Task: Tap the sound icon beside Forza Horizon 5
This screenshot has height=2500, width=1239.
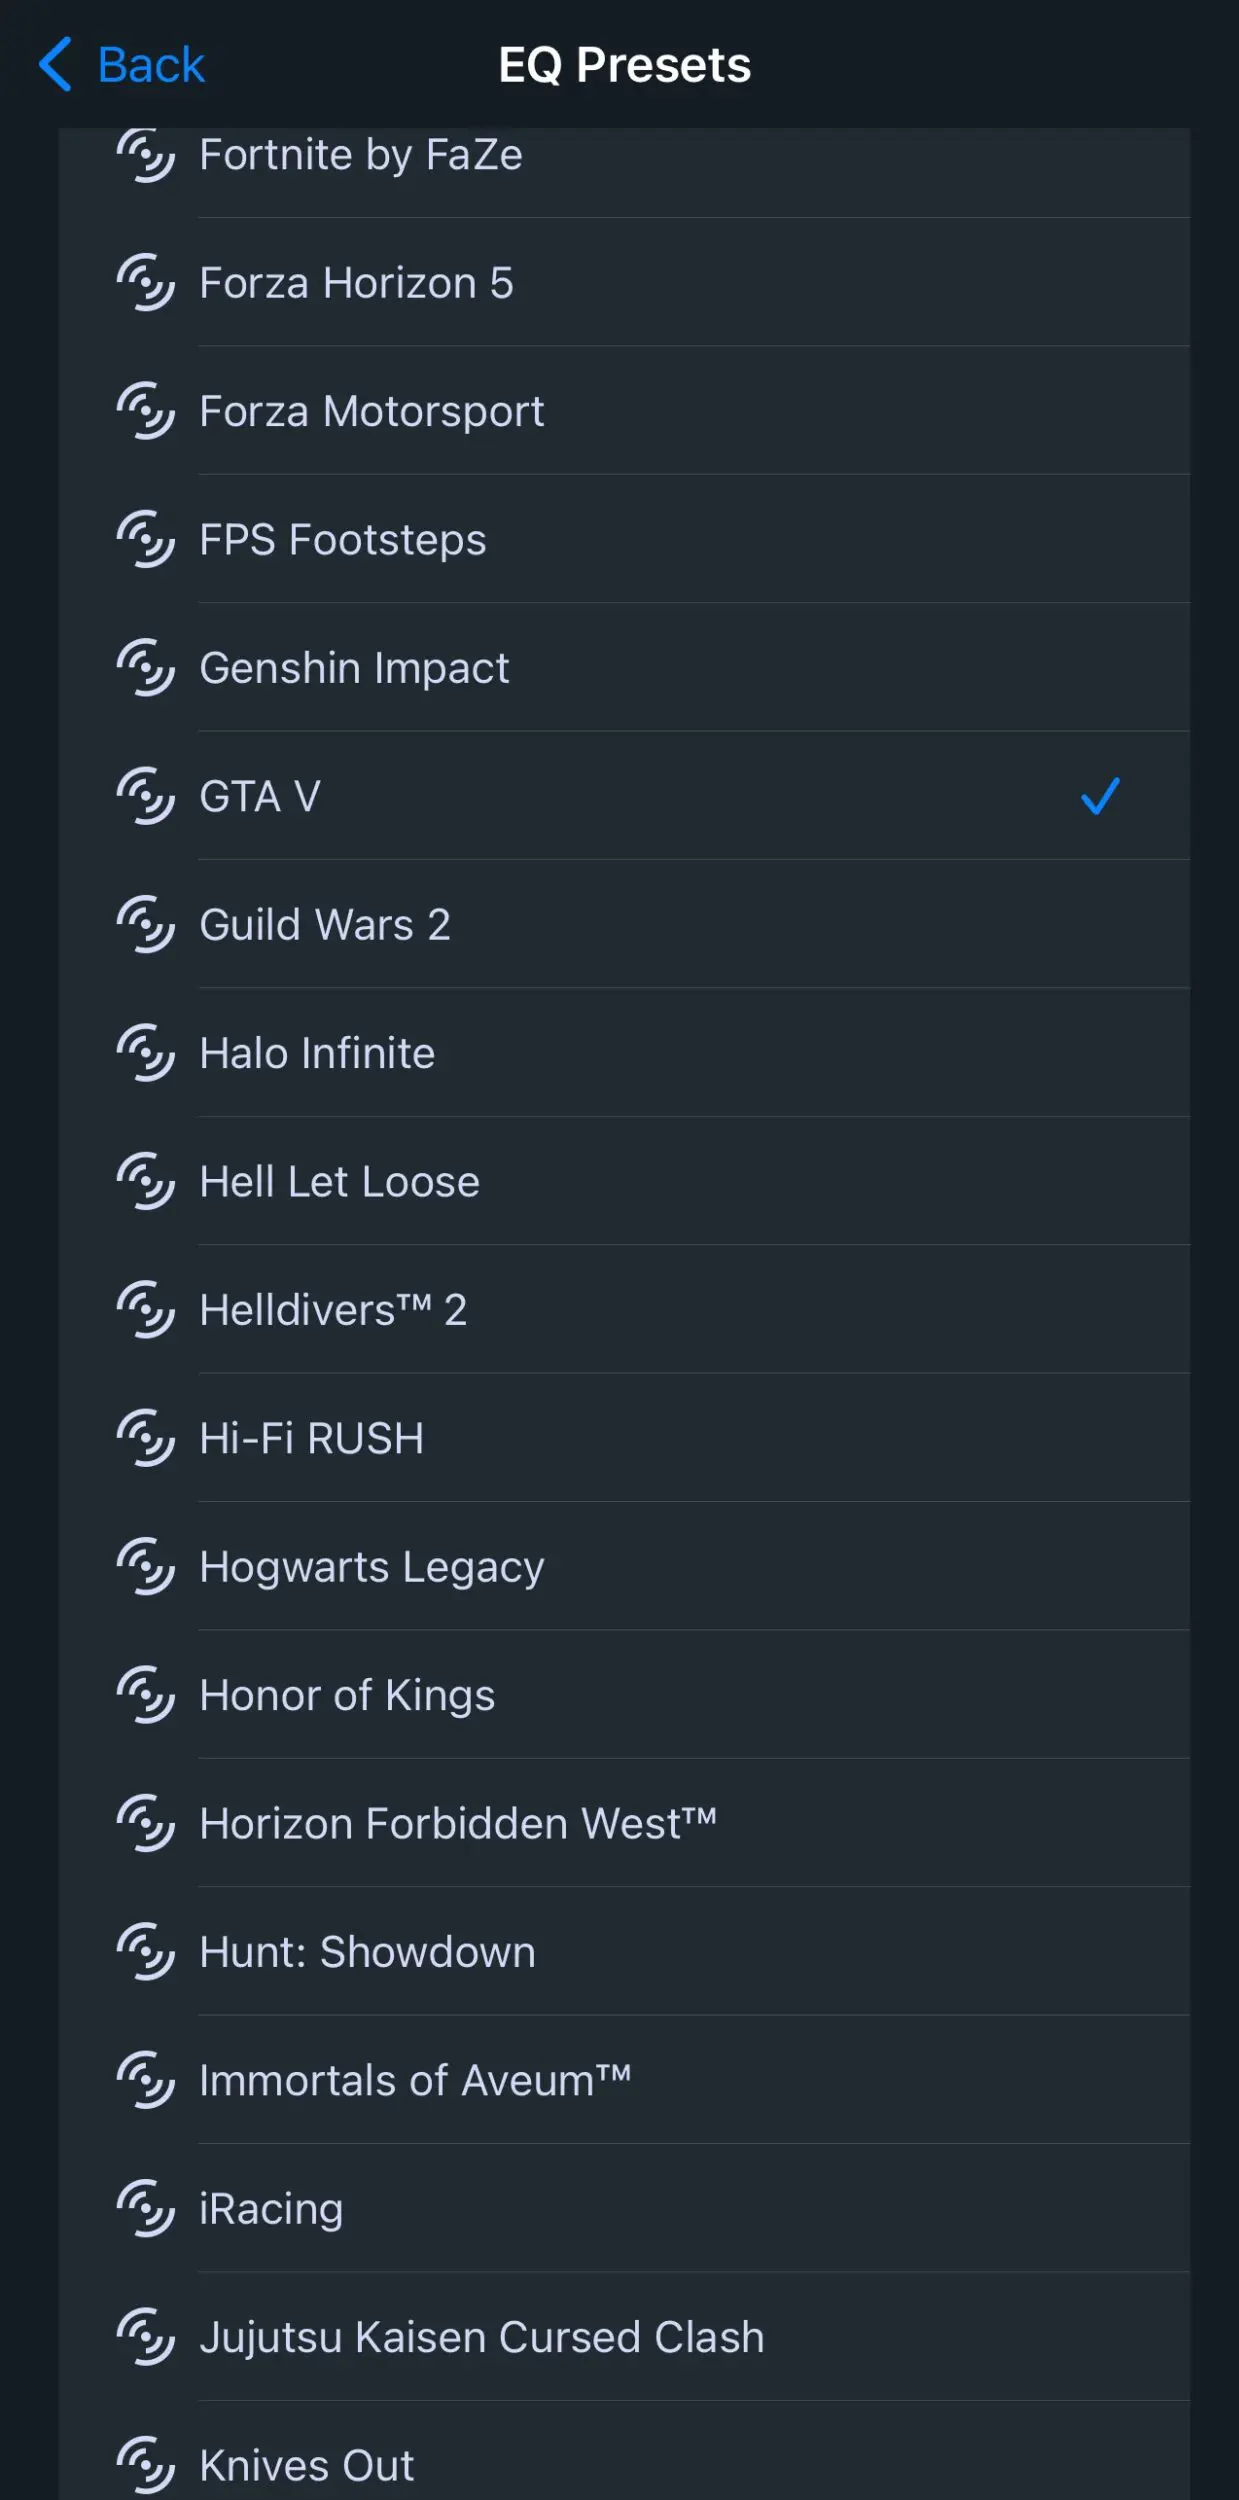Action: click(x=146, y=283)
